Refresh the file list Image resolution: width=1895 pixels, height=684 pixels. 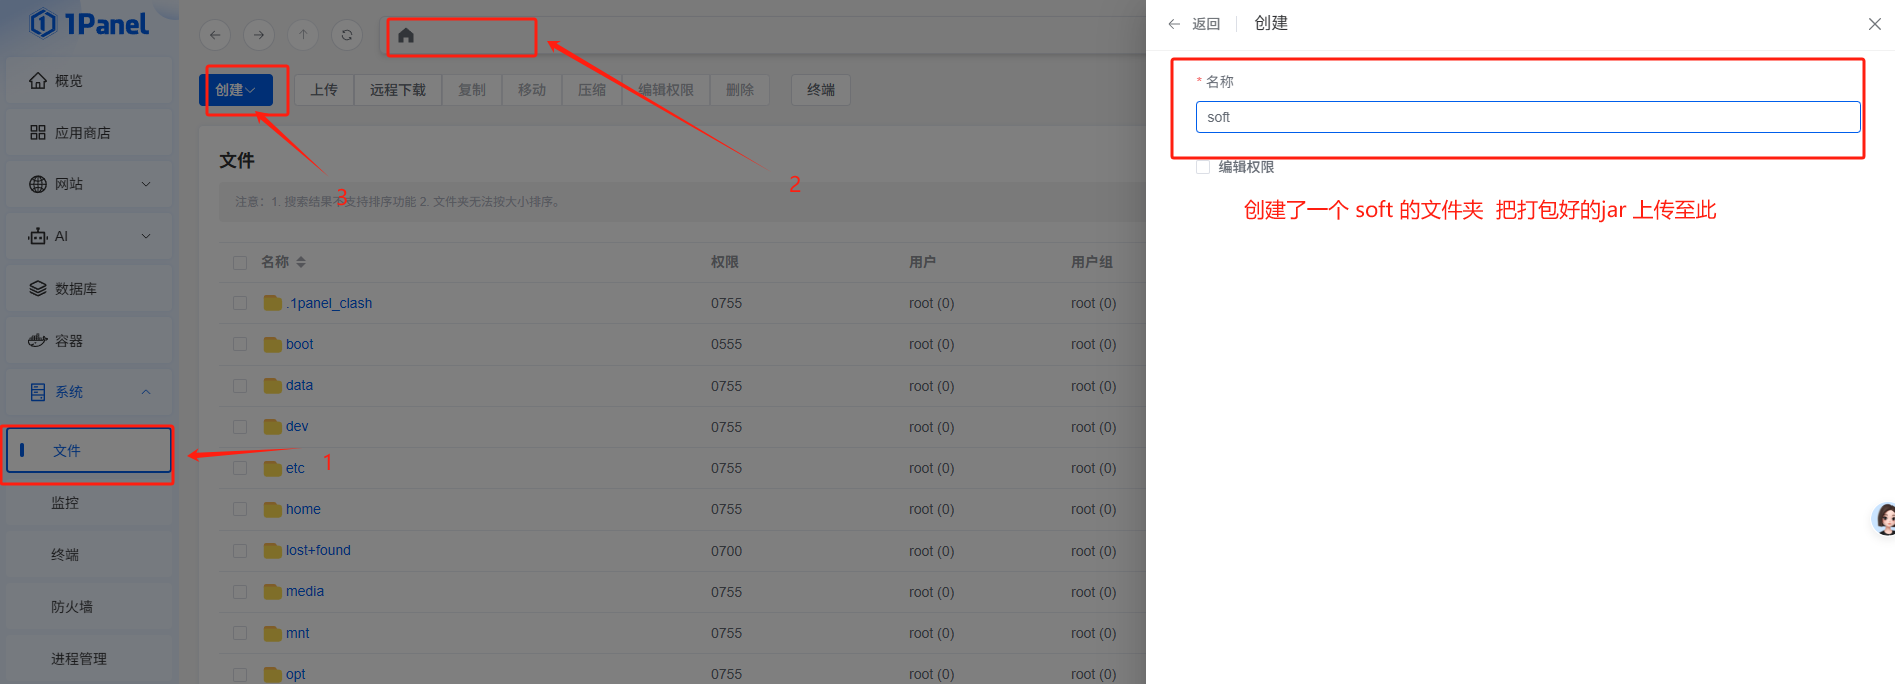click(347, 35)
